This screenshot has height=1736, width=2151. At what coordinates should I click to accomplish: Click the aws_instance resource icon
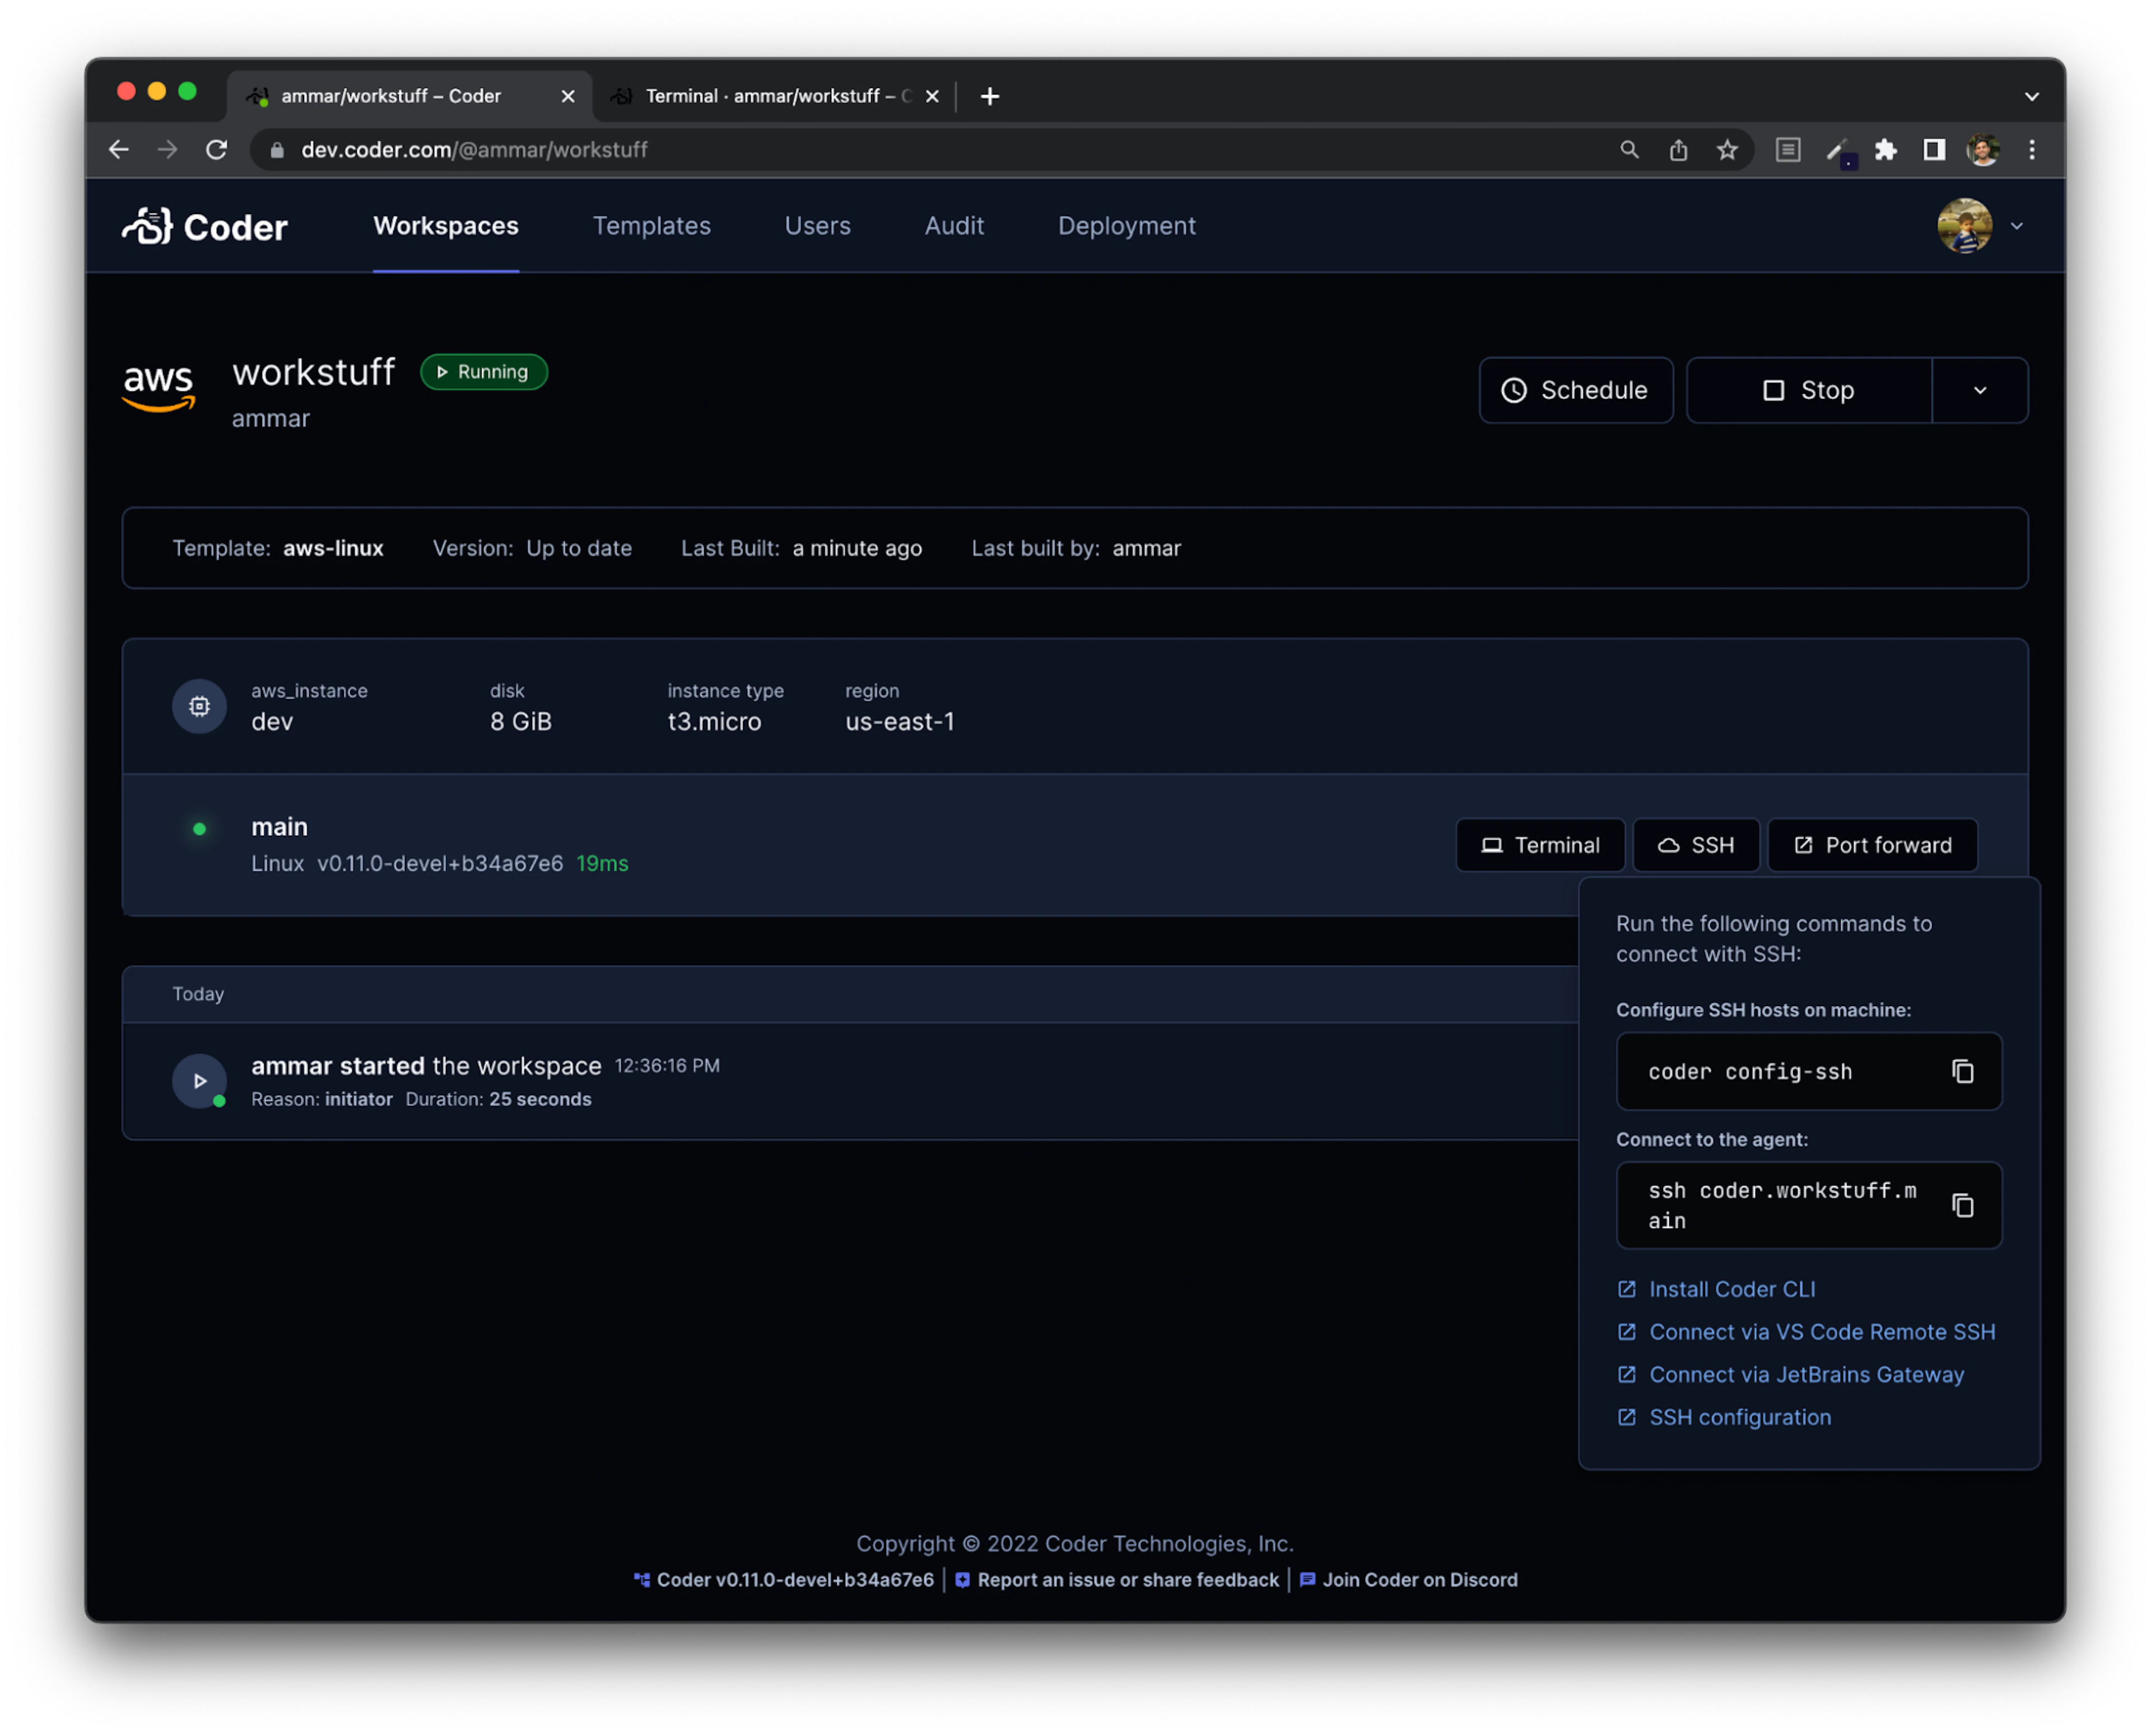tap(199, 706)
